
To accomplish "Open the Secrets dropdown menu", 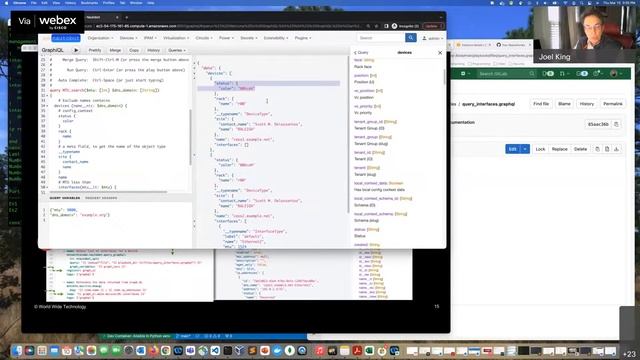I will pyautogui.click(x=249, y=38).
